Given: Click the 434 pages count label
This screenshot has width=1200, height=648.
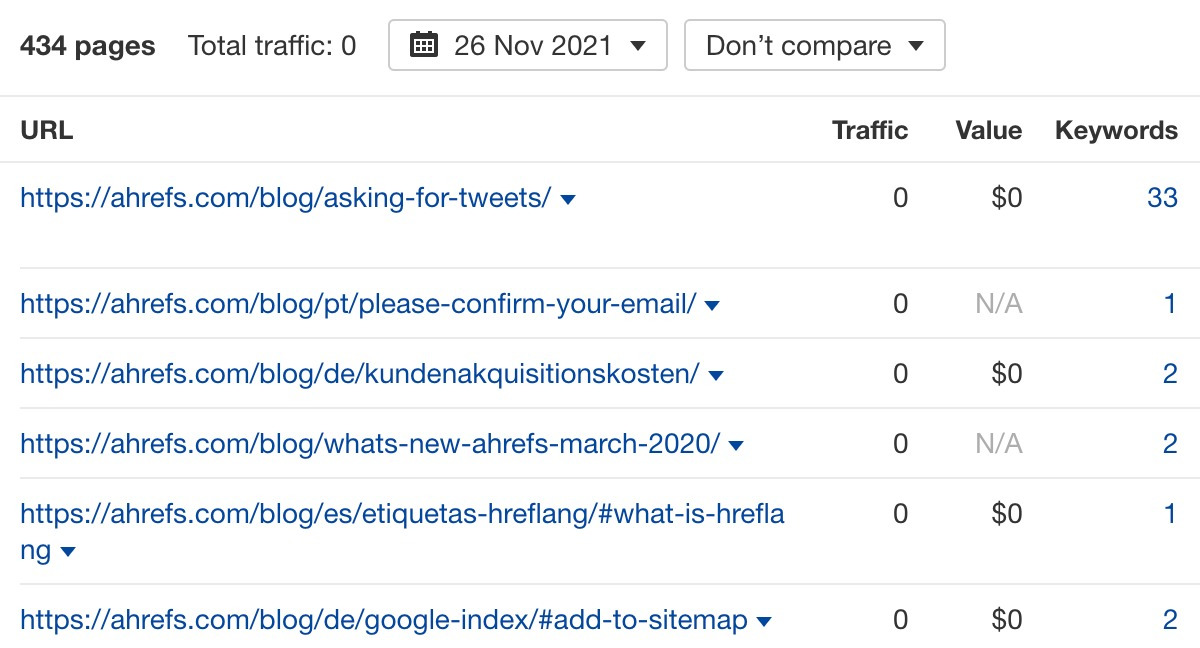Looking at the screenshot, I should click(85, 45).
